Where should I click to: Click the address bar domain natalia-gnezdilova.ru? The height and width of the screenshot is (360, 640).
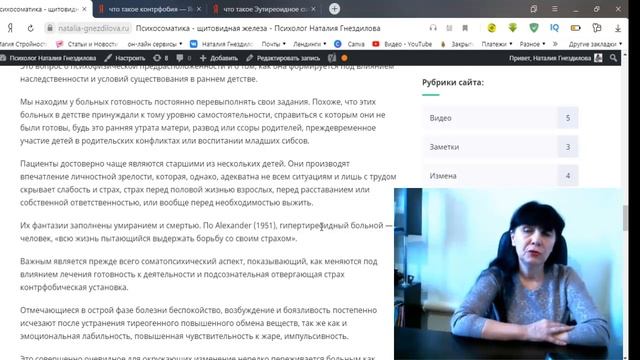(93, 28)
